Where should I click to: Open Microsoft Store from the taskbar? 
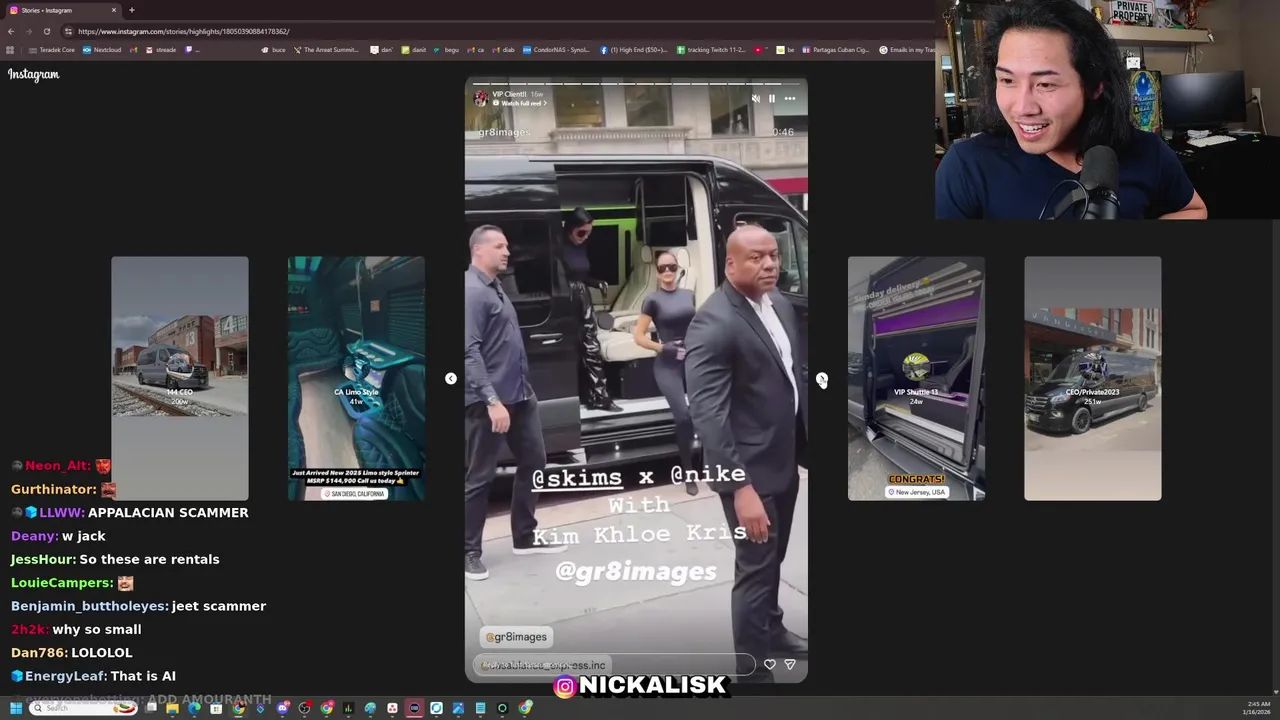216,708
